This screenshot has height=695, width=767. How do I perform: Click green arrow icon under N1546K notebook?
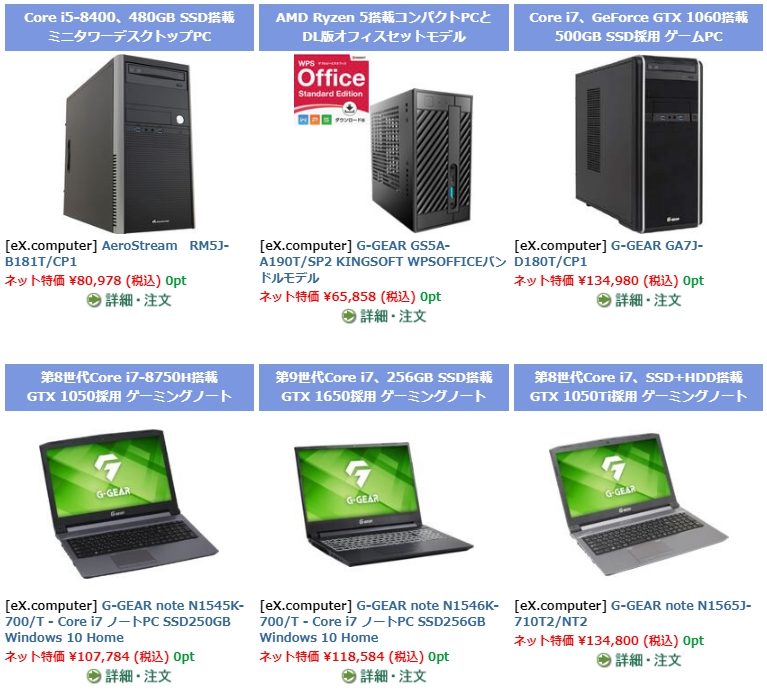349,676
